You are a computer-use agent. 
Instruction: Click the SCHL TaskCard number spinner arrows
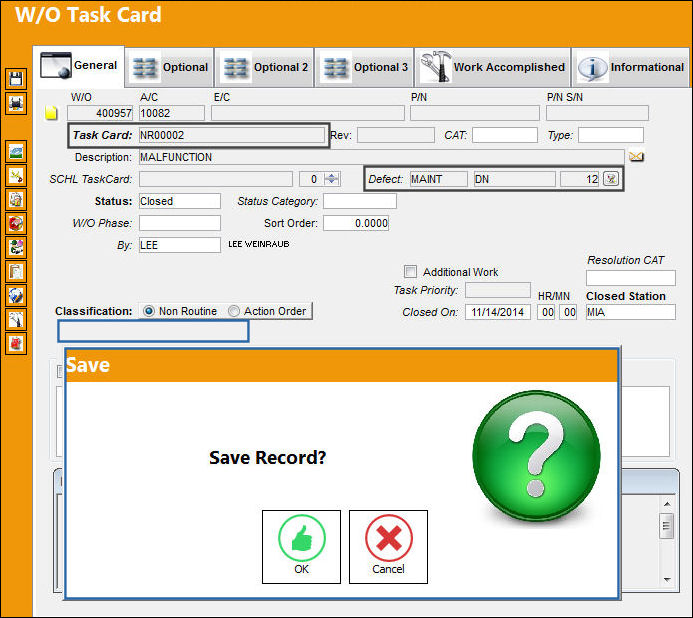331,179
